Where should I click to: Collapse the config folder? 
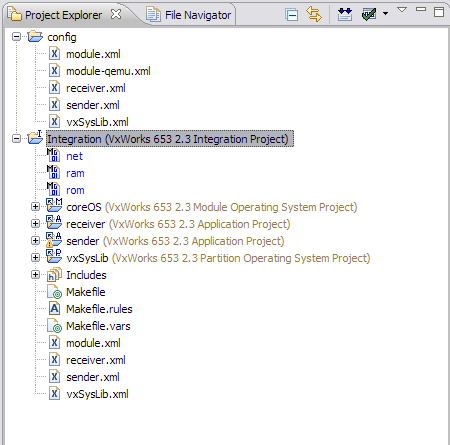[16, 36]
